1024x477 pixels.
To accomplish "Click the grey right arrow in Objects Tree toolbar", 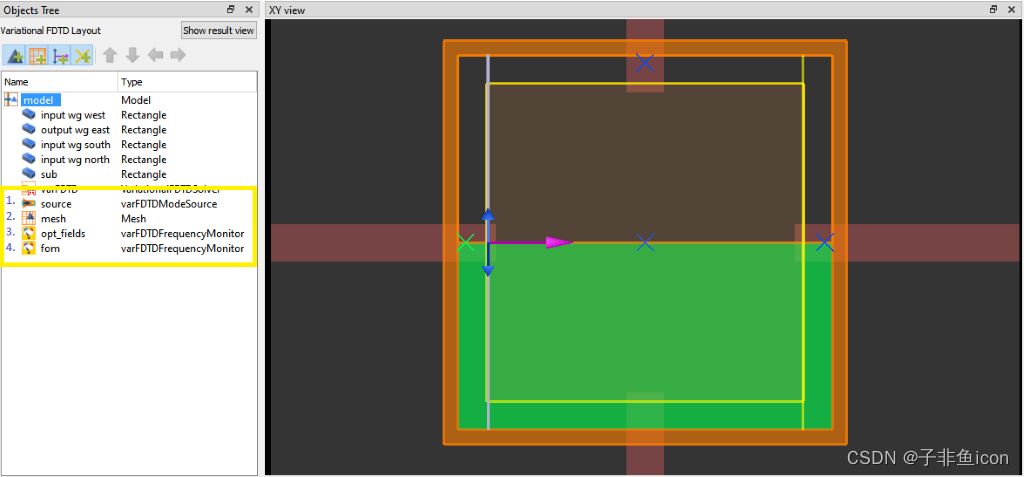I will (178, 56).
